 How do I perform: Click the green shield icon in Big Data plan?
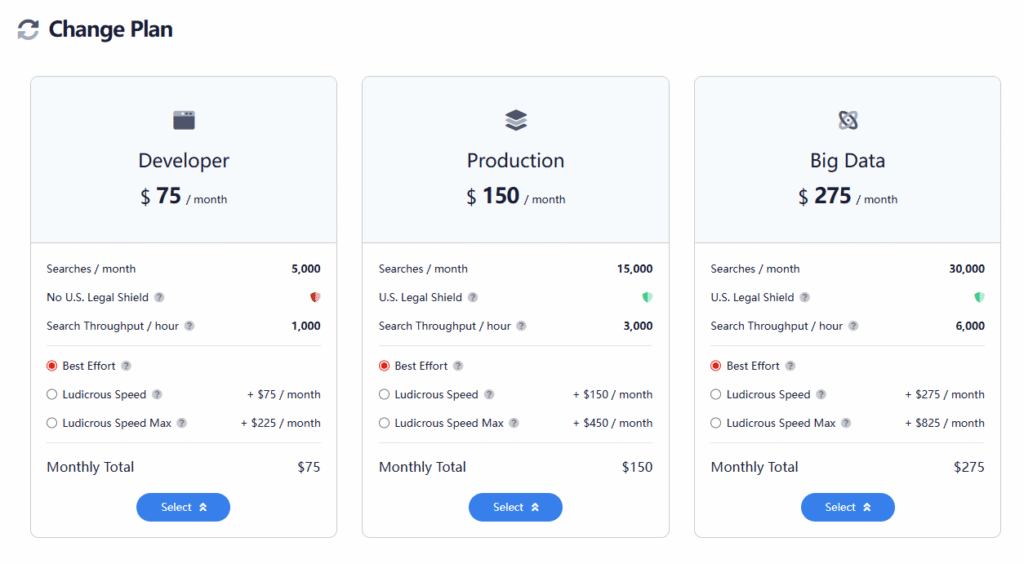(x=979, y=297)
